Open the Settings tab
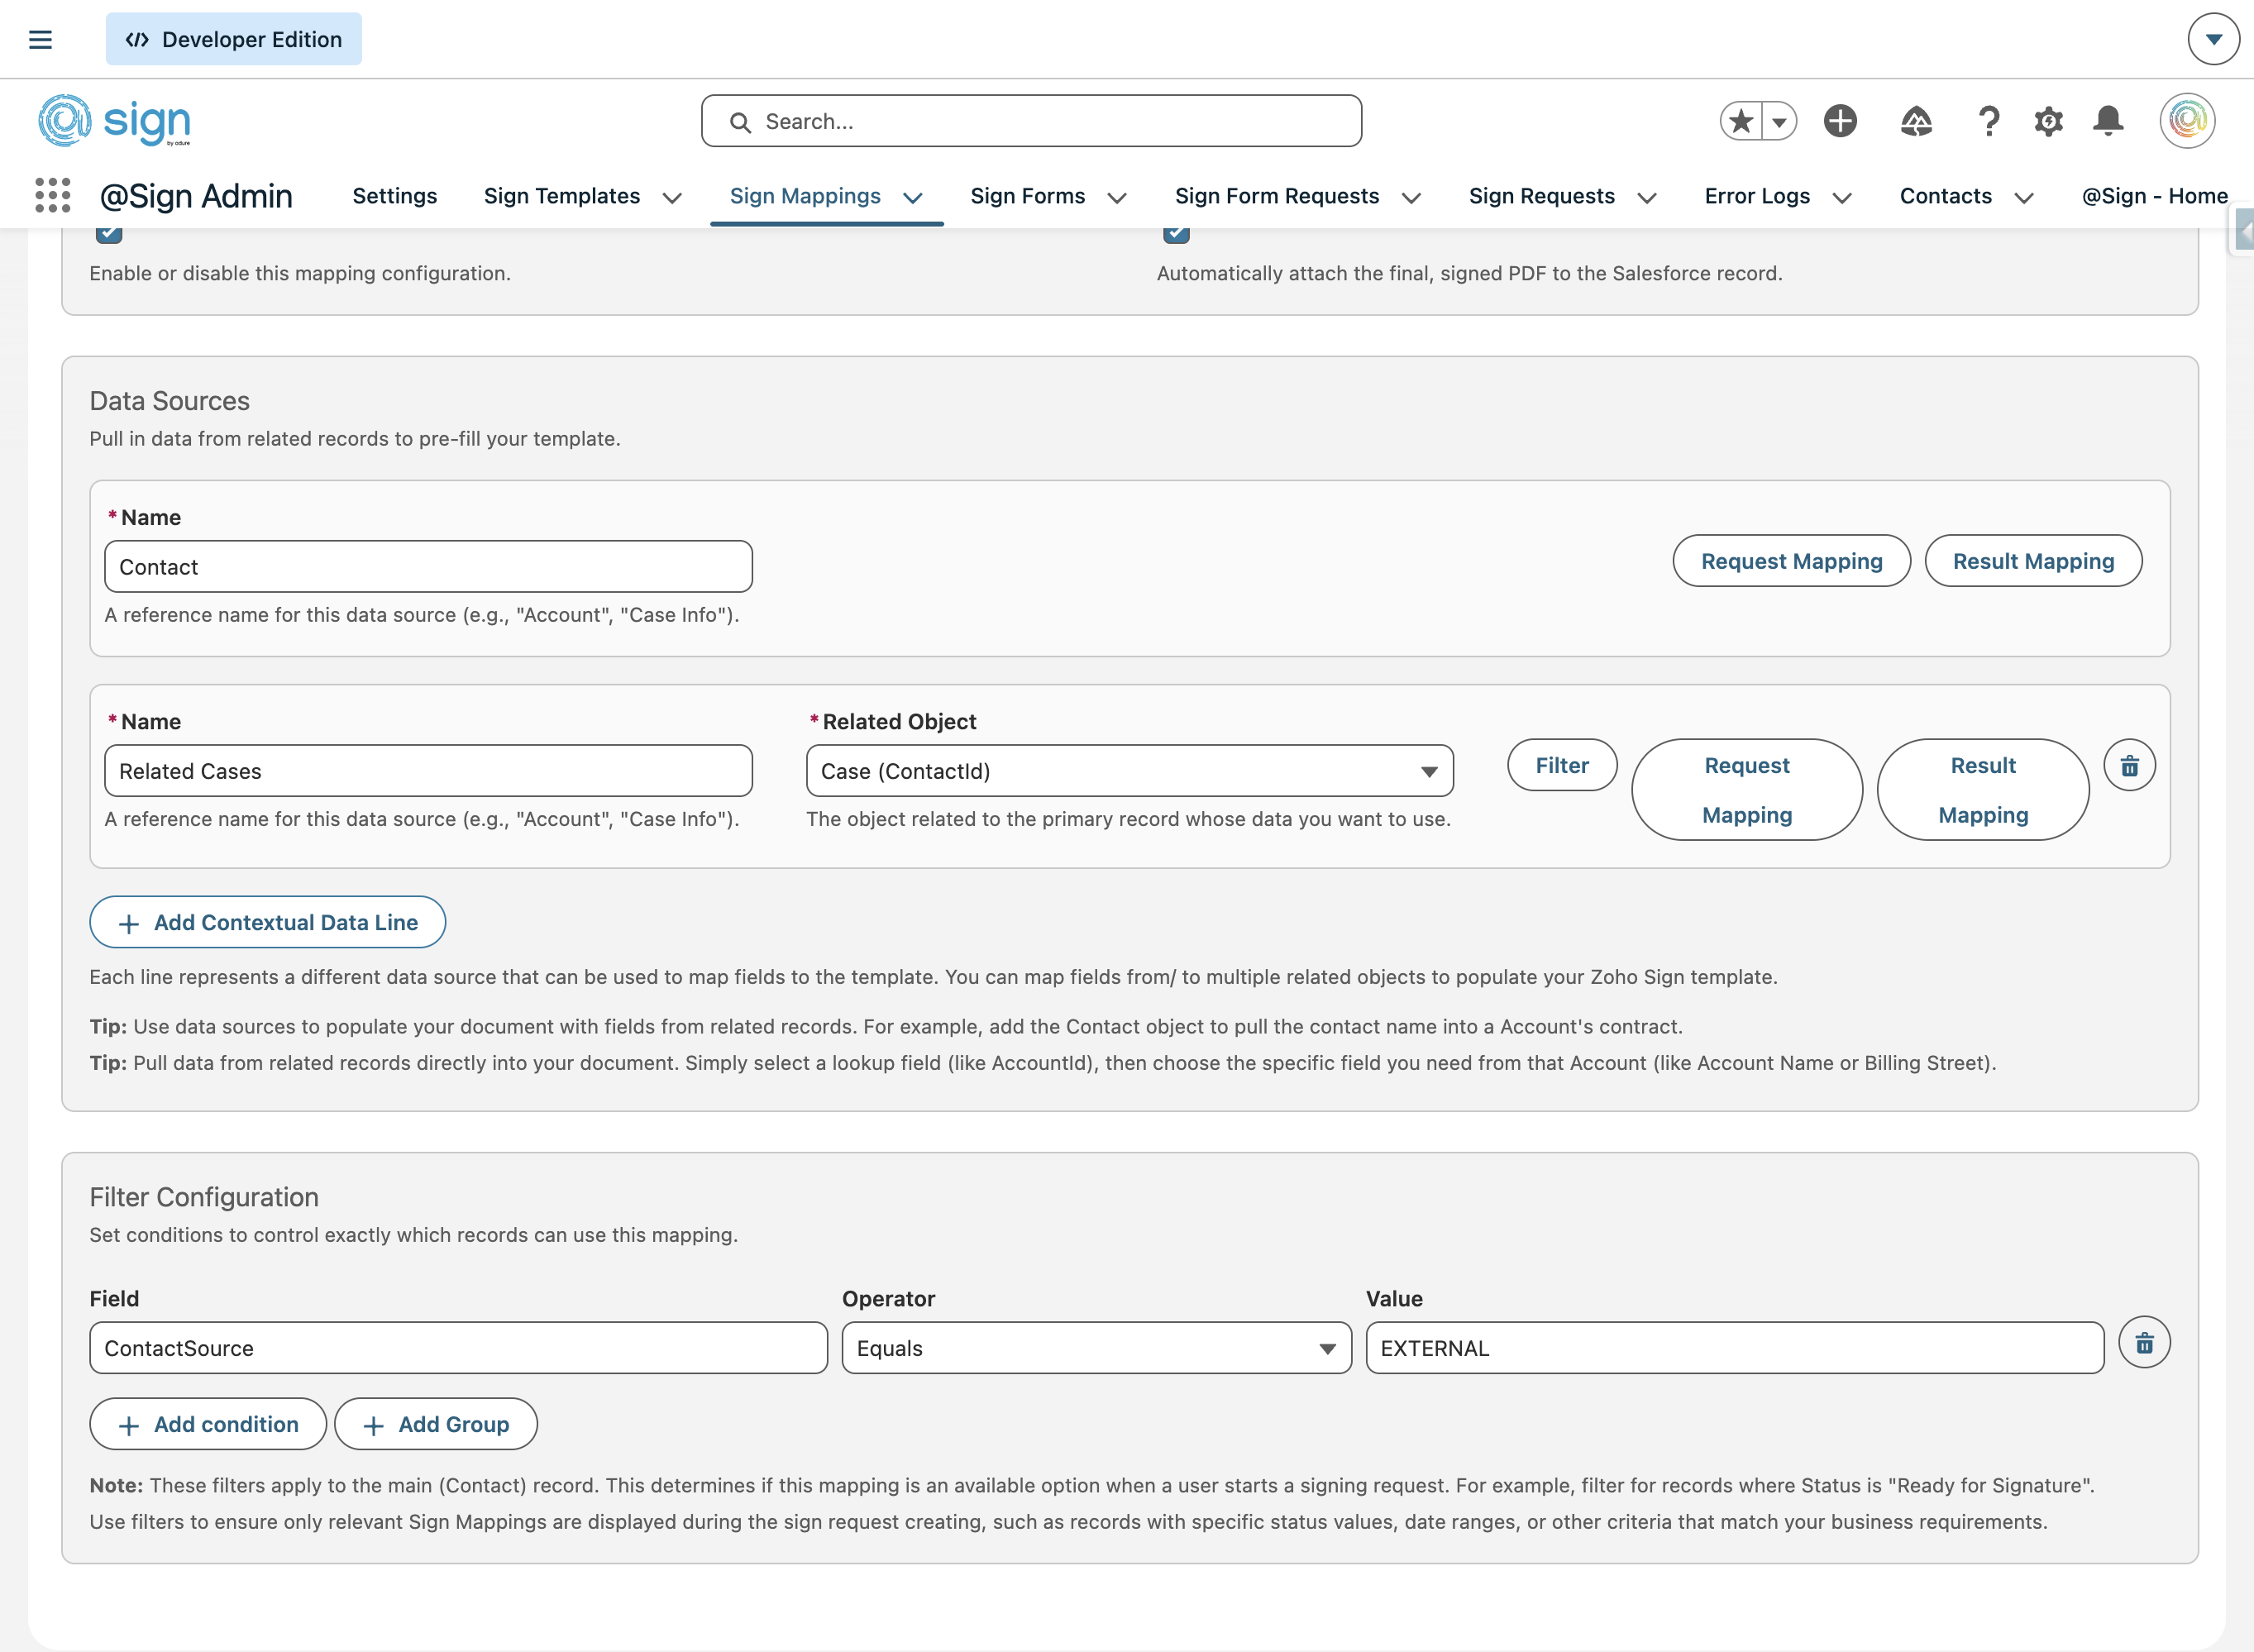The width and height of the screenshot is (2254, 1652). point(394,196)
